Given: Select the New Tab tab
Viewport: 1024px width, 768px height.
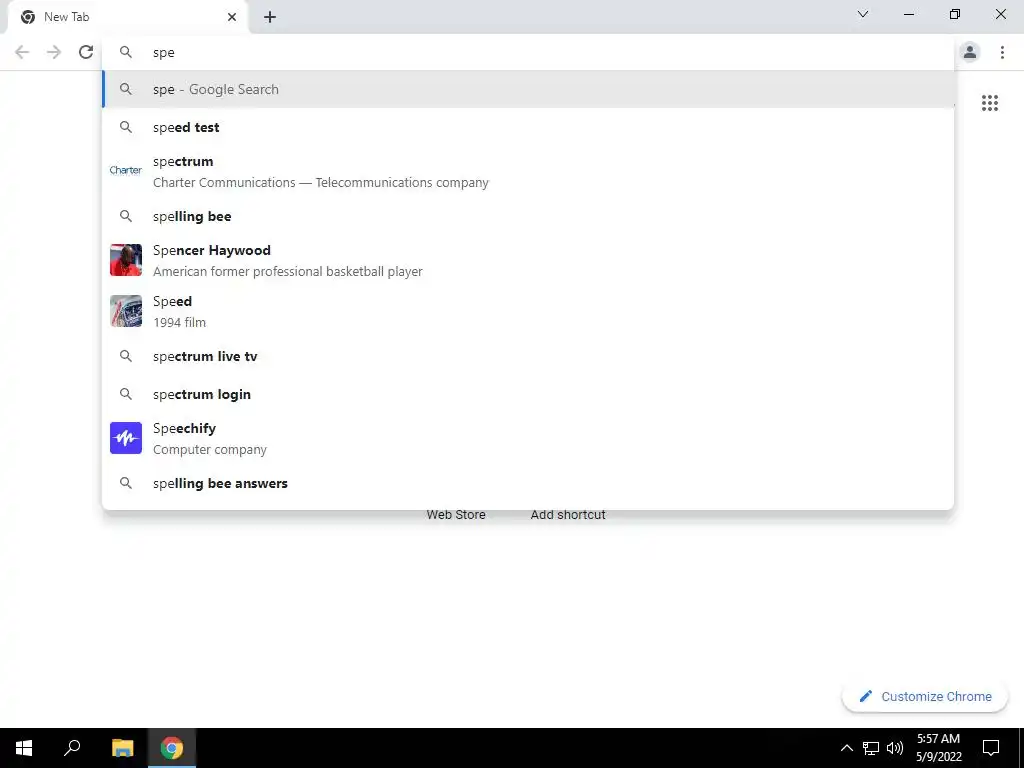Looking at the screenshot, I should (127, 17).
